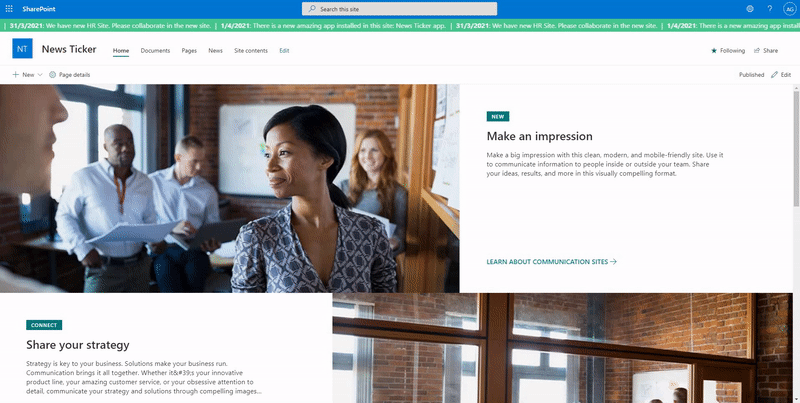800x403 pixels.
Task: Go to the News navigation tab
Action: click(x=215, y=50)
